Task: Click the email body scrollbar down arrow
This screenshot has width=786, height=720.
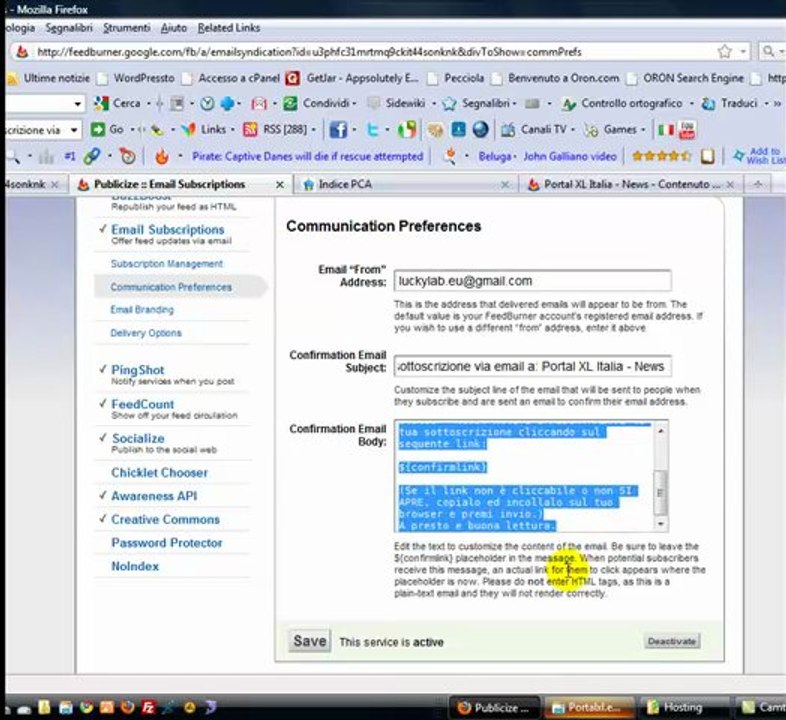Action: point(661,523)
